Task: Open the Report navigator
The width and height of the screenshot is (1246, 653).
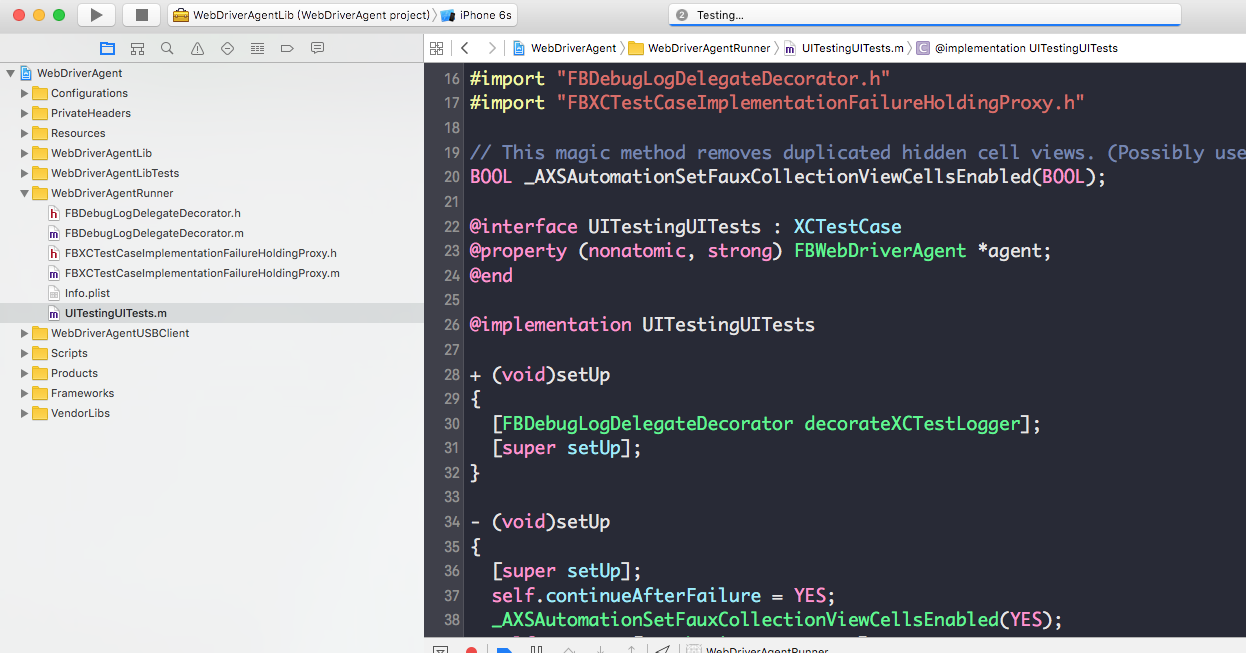Action: [317, 48]
